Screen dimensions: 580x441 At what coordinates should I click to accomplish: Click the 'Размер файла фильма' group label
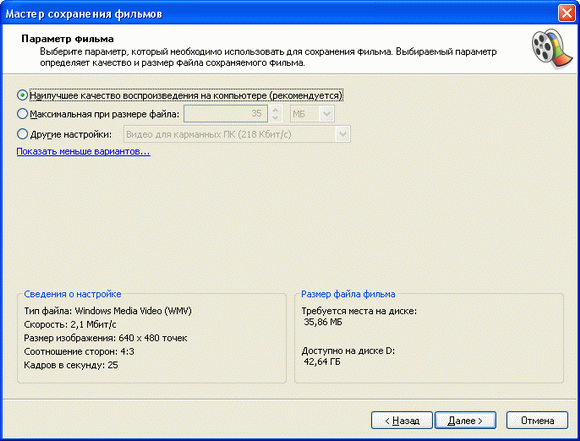(348, 294)
